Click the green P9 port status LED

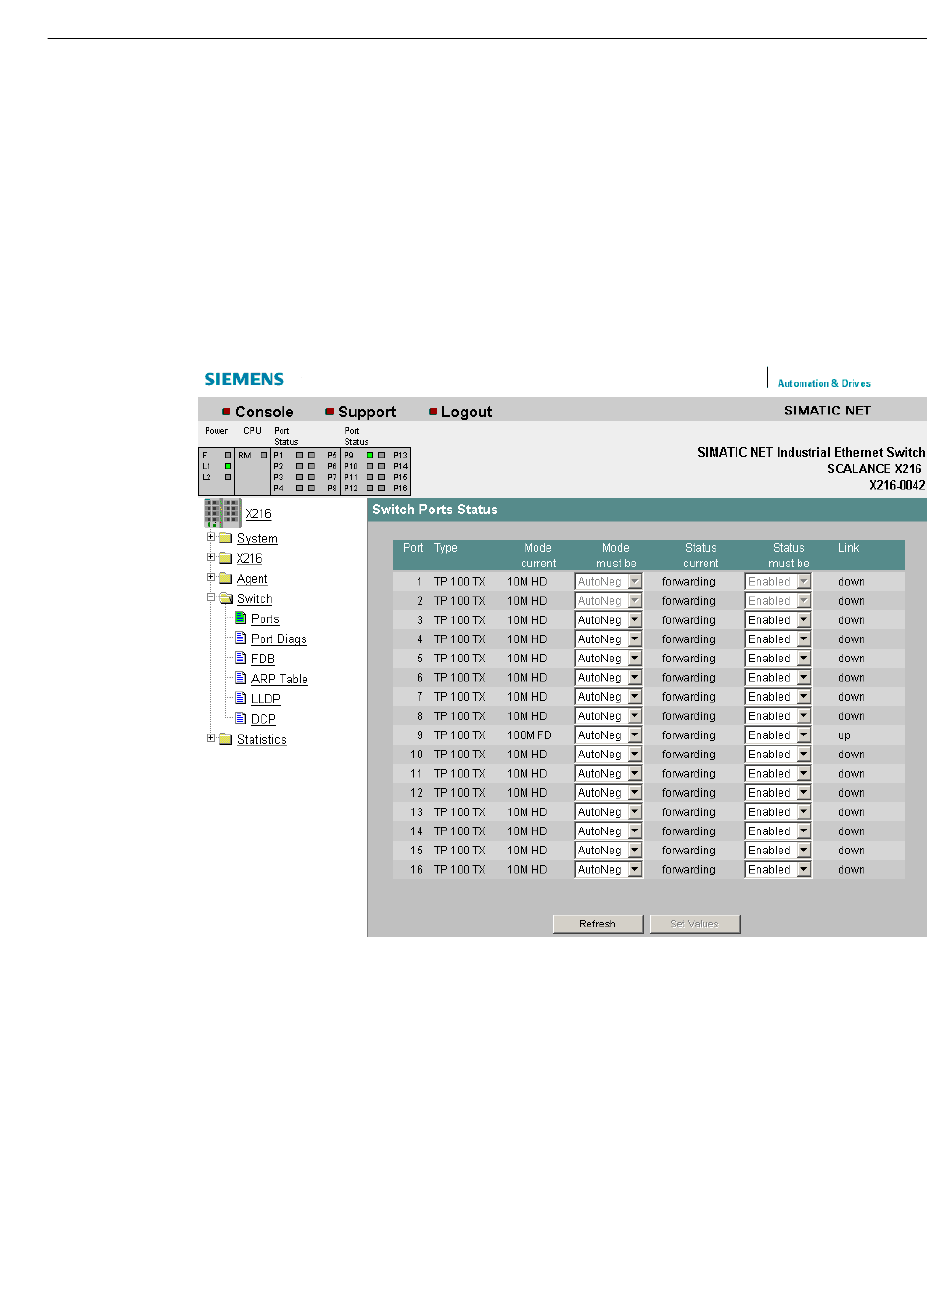370,455
